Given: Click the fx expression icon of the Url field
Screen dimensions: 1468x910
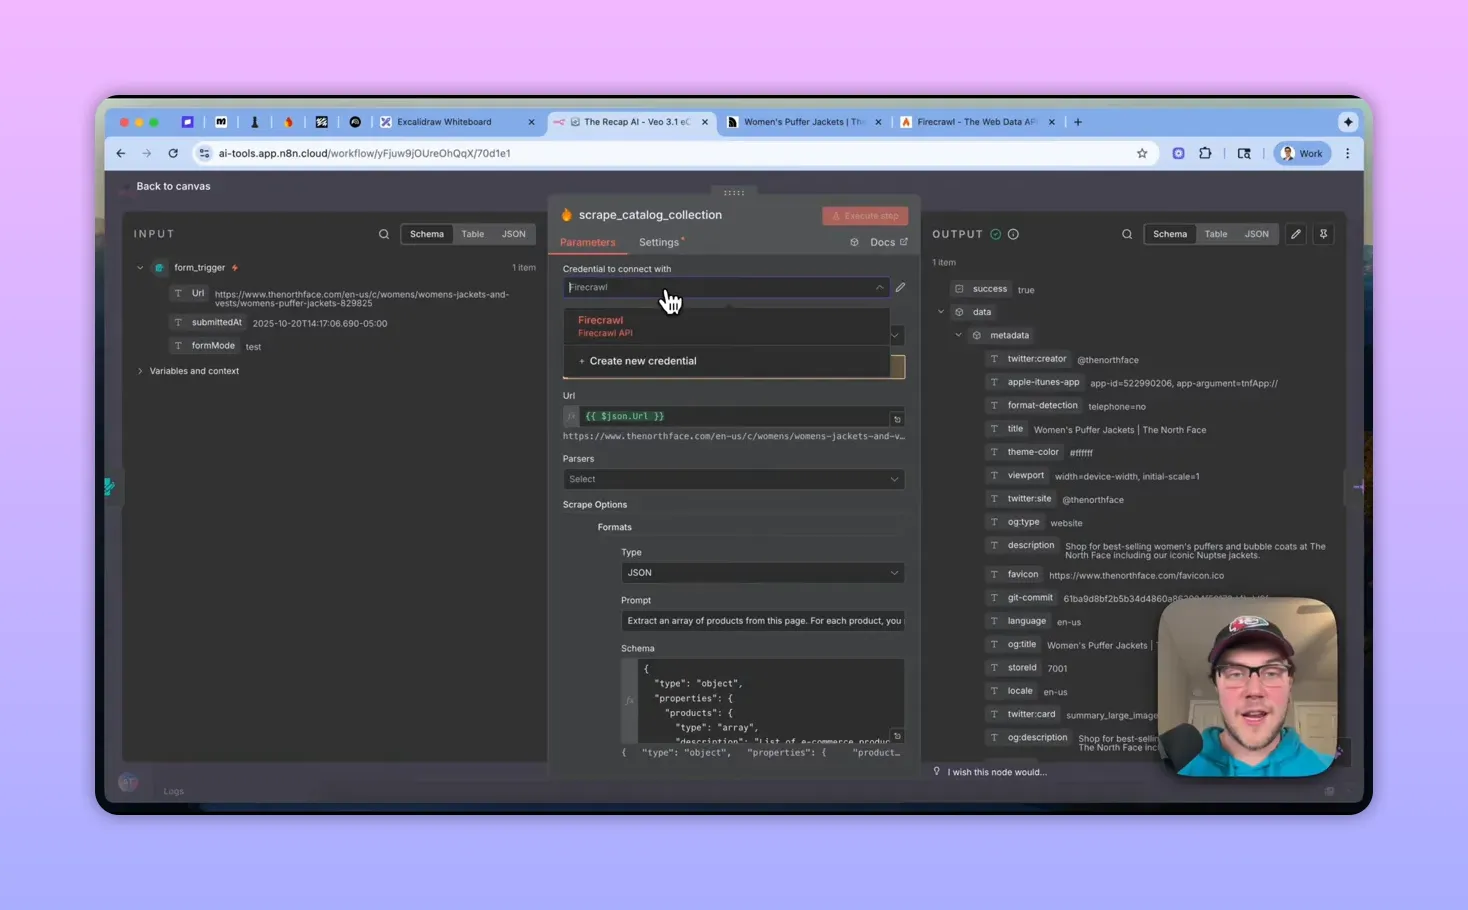Looking at the screenshot, I should (571, 416).
